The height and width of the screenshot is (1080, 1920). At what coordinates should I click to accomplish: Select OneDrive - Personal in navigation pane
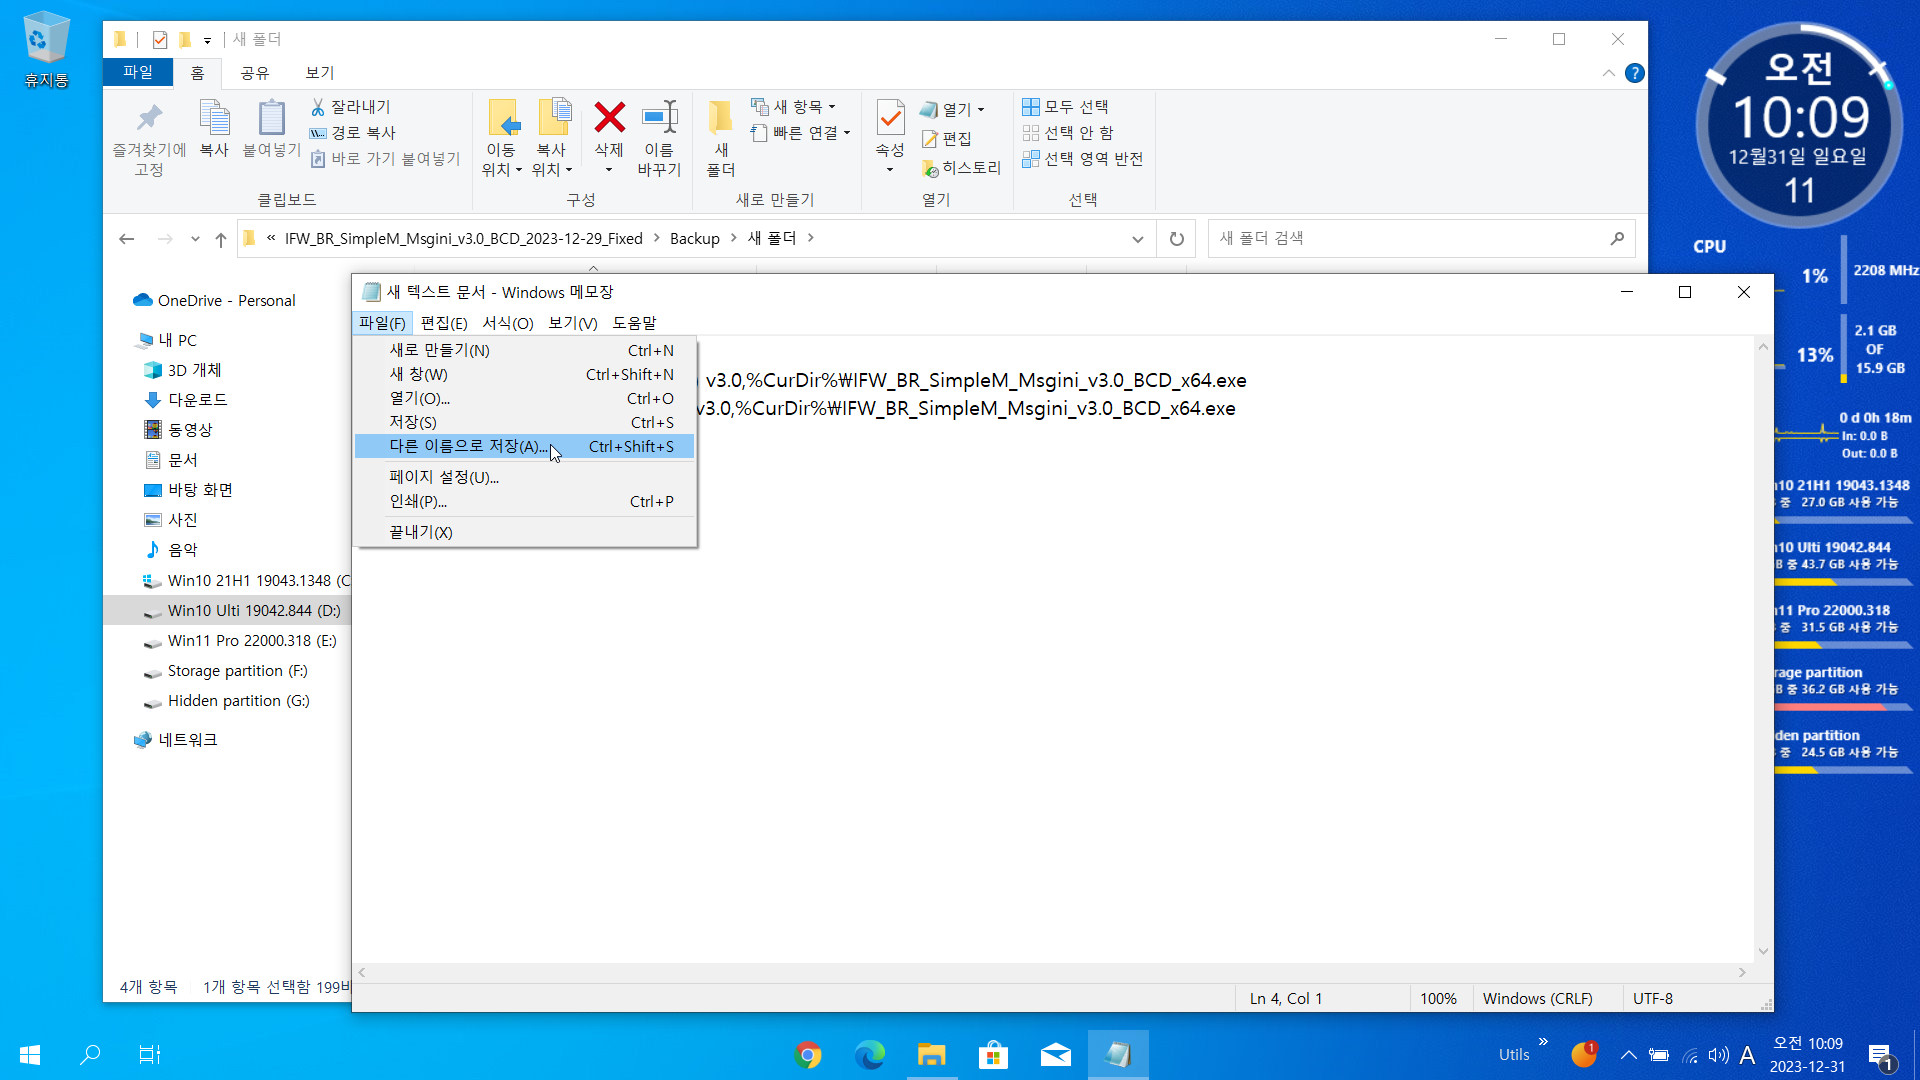click(x=226, y=301)
